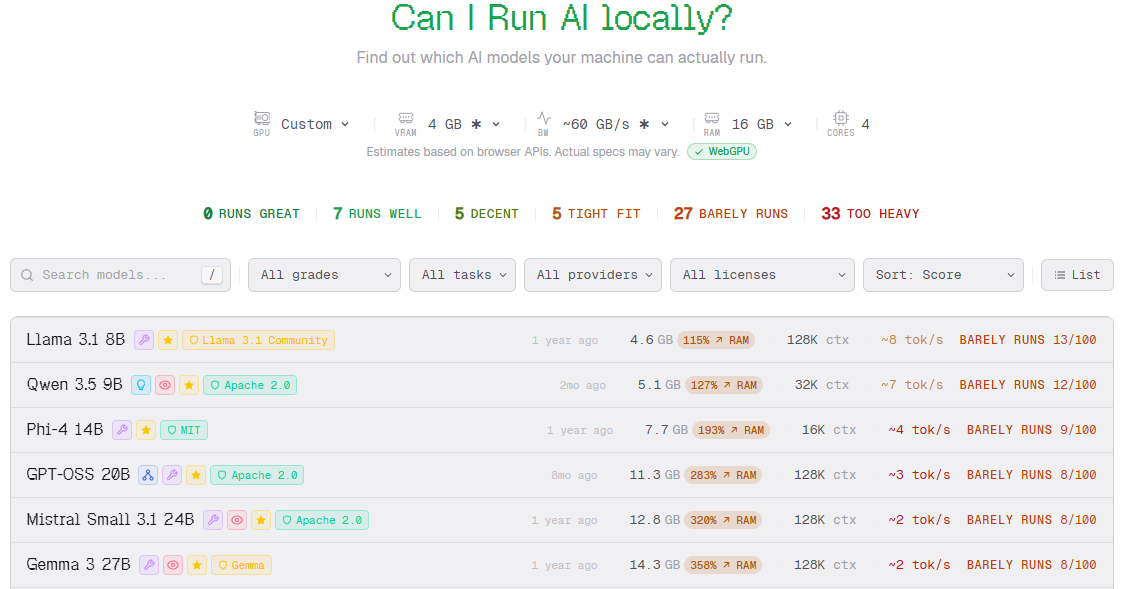Click the vision eye icon on Qwen 3.5 9B

pyautogui.click(x=165, y=385)
